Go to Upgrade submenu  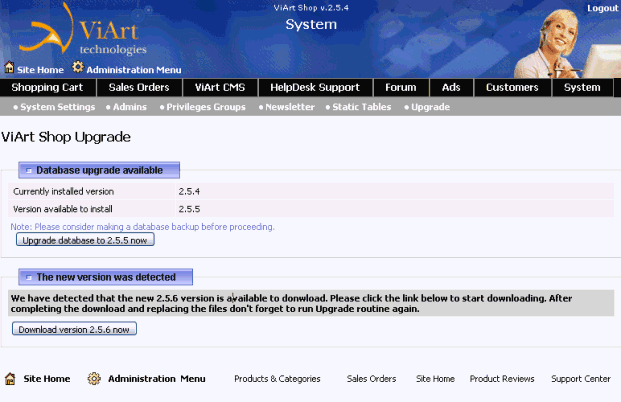[431, 107]
